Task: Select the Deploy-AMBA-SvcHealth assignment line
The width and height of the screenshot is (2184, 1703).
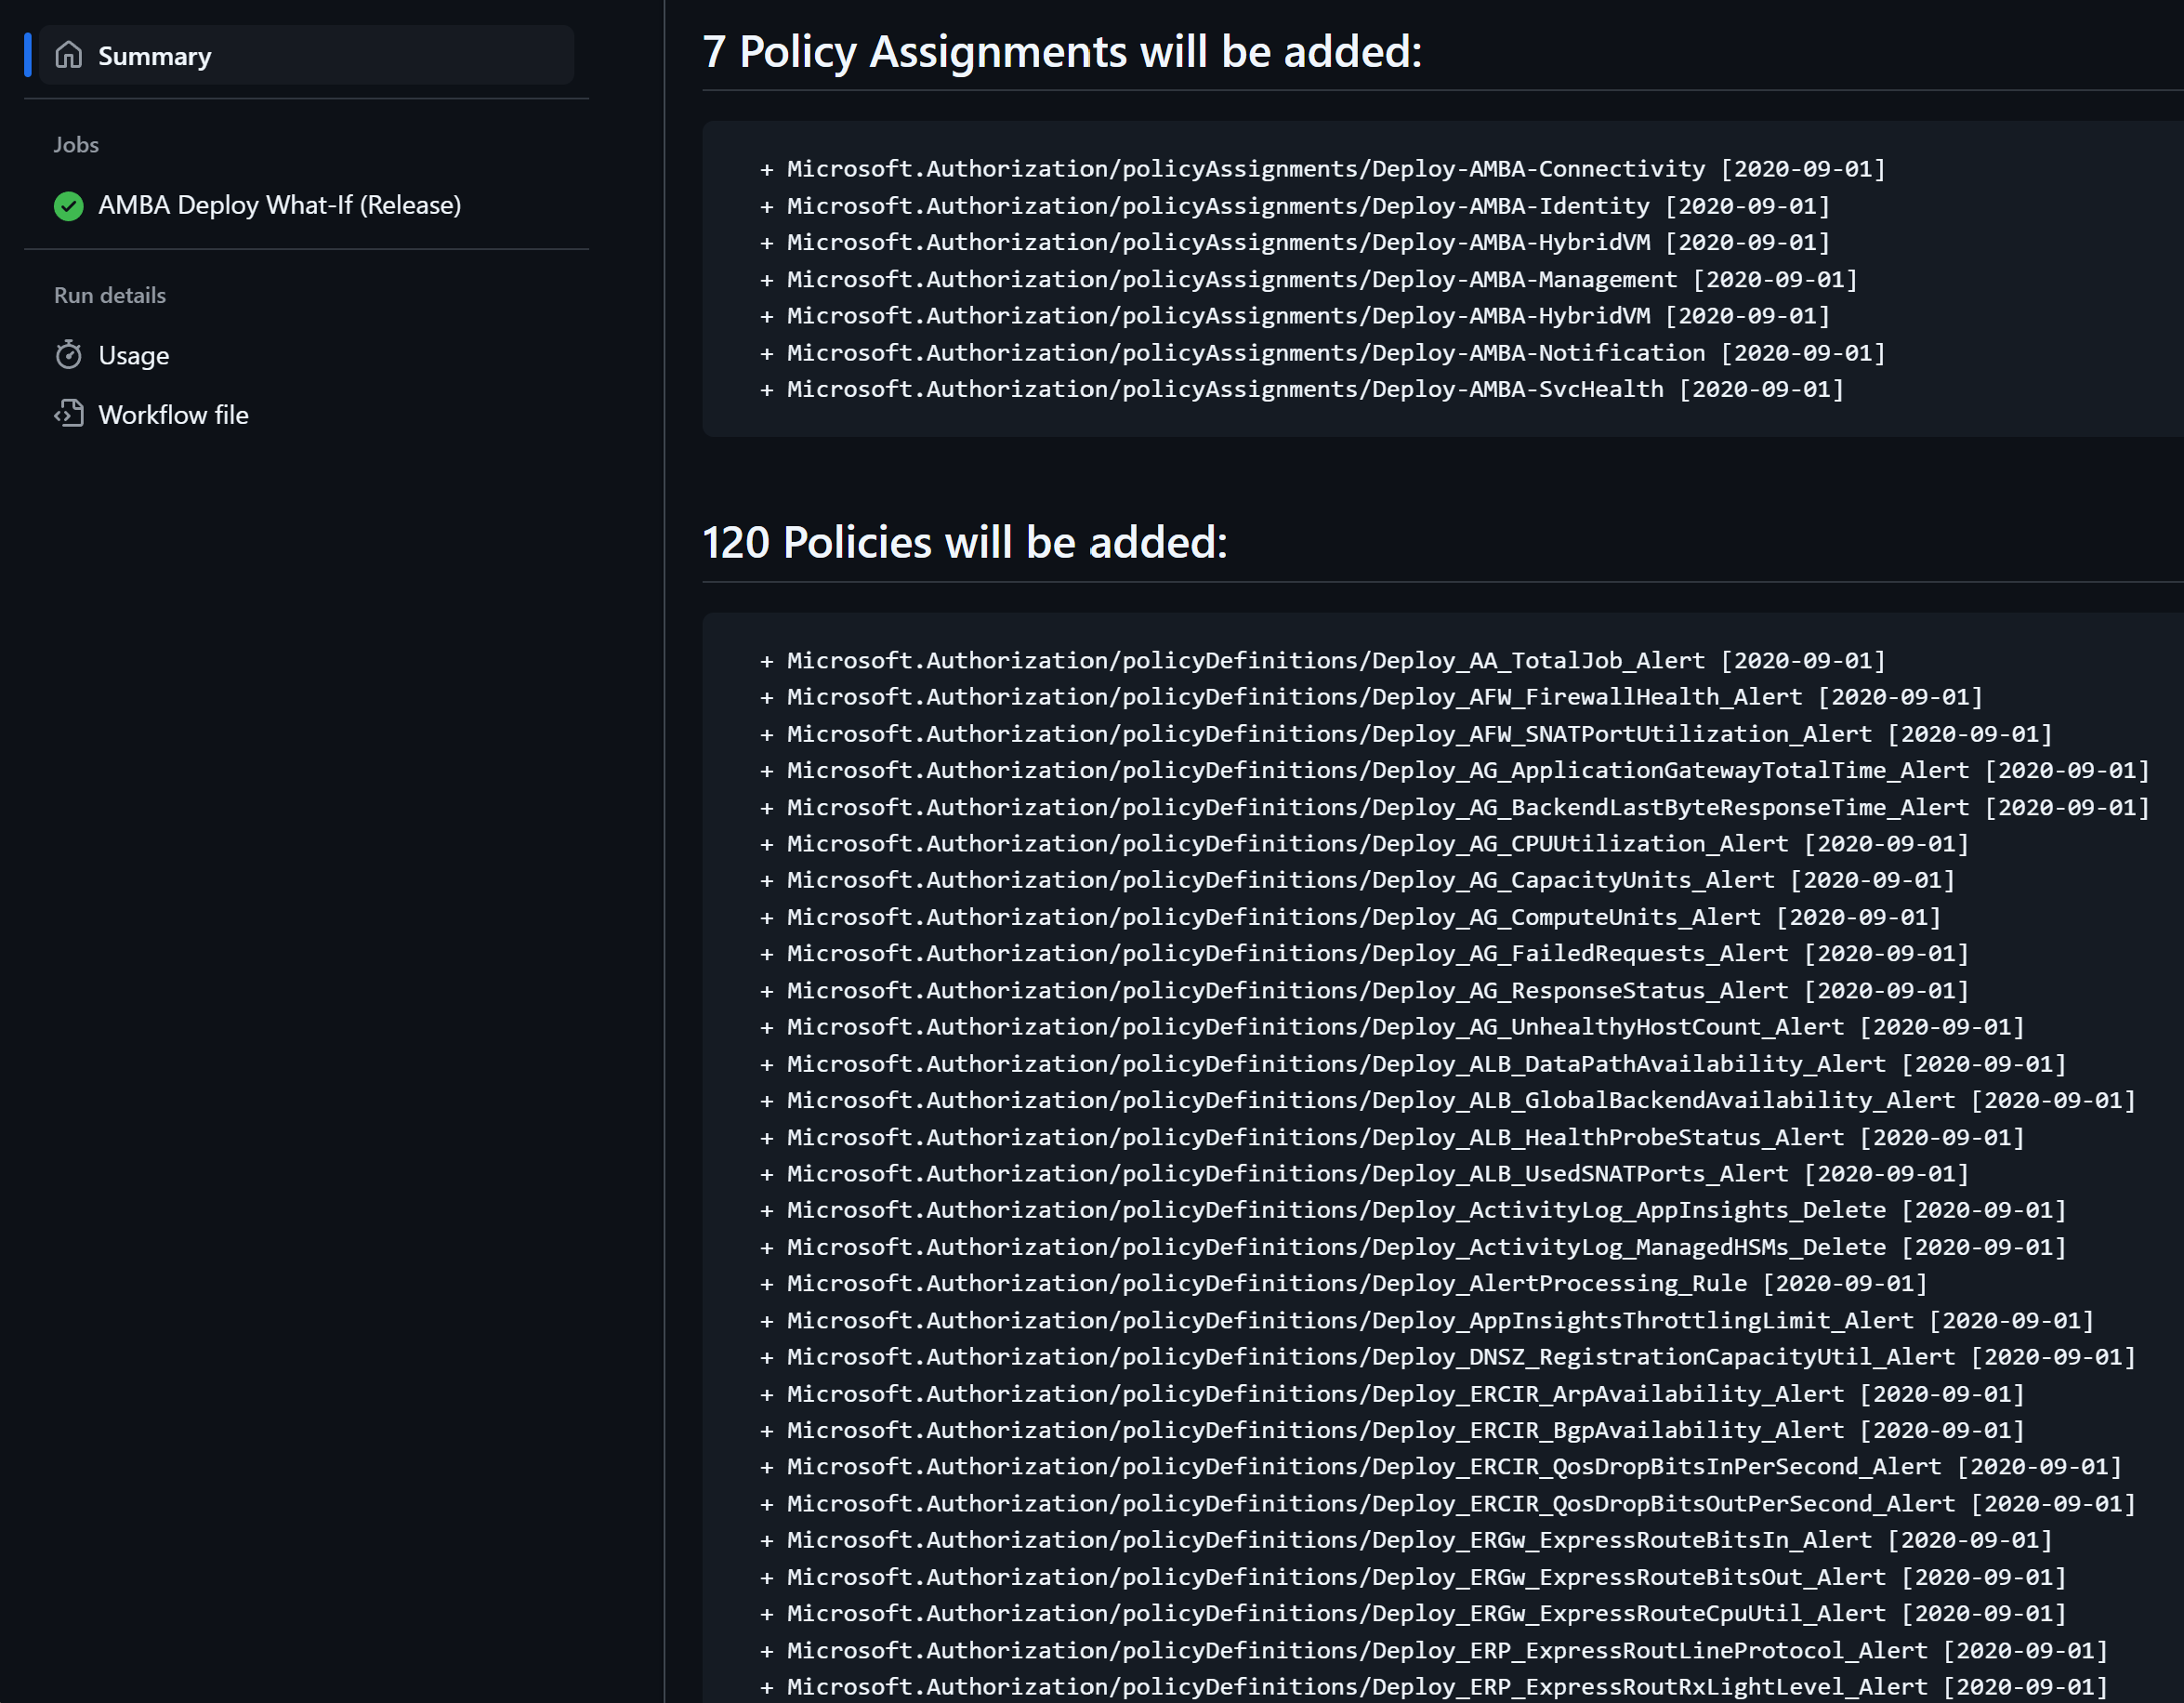Action: 1302,389
